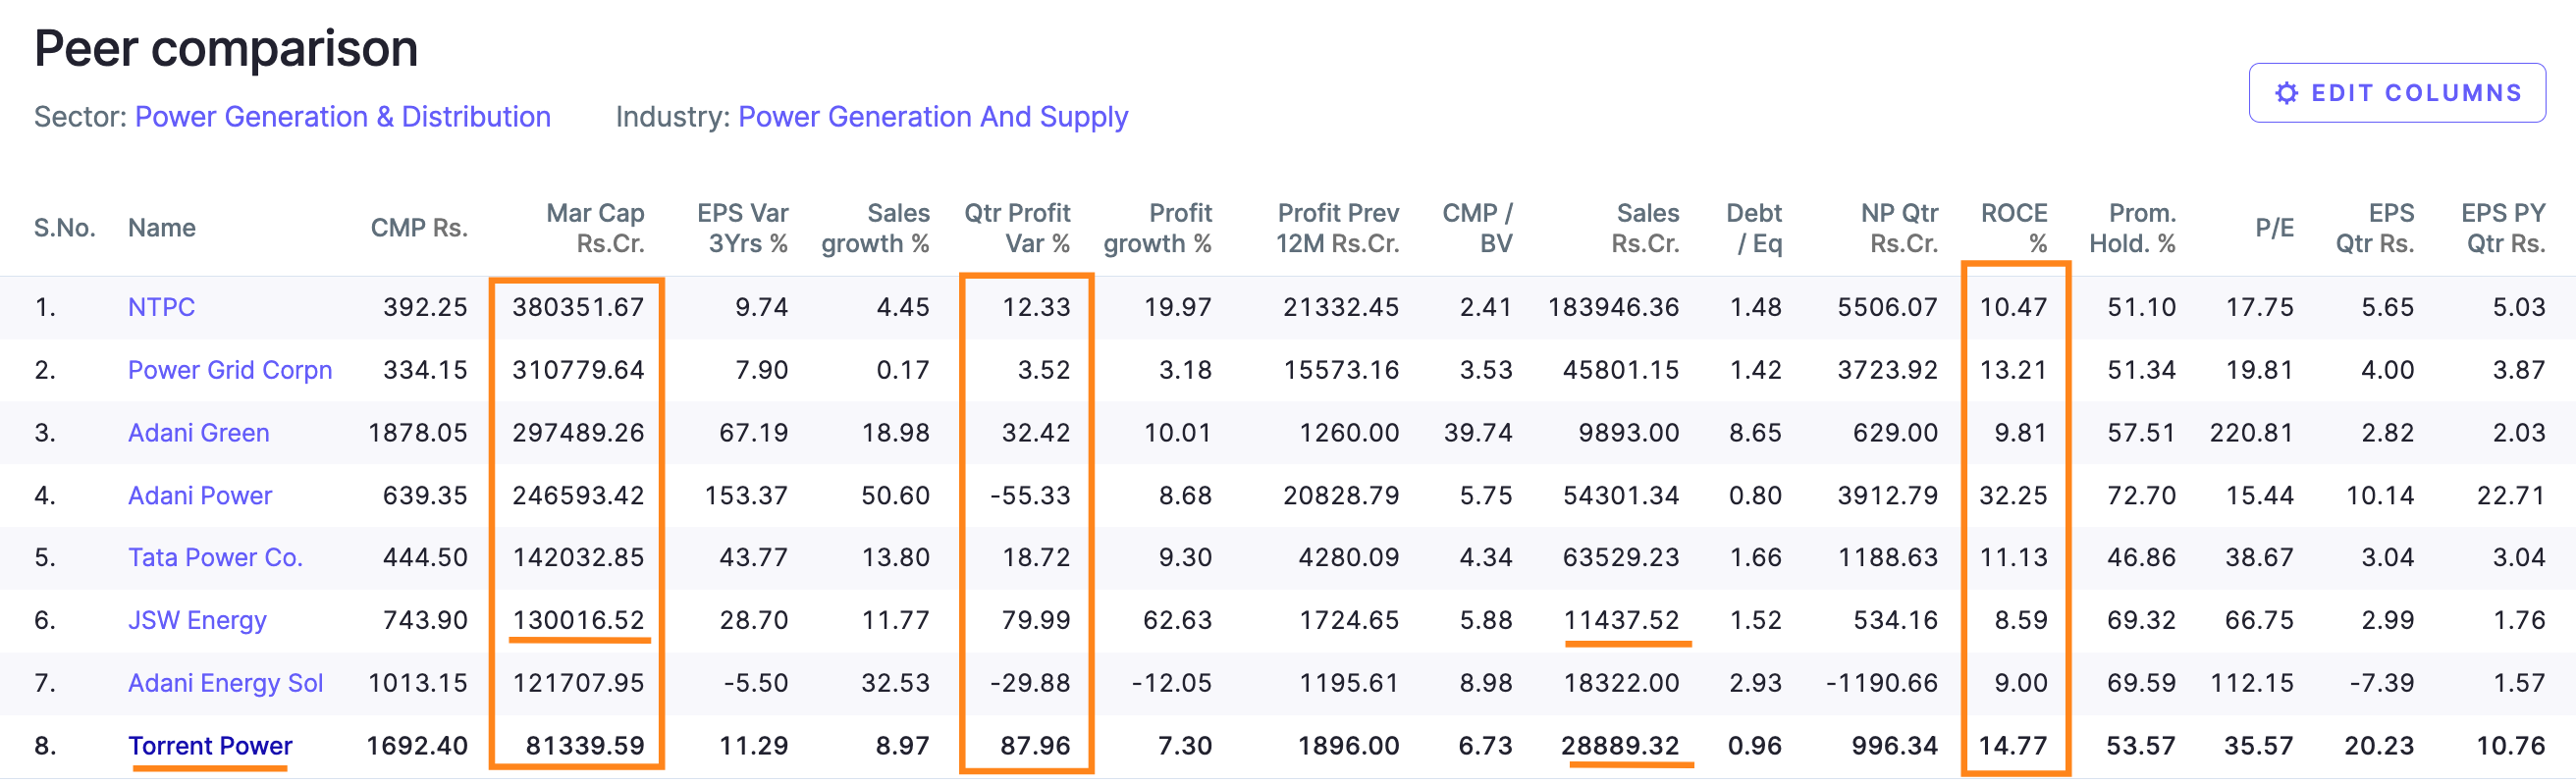The width and height of the screenshot is (2576, 783).
Task: Click Adani Energy Sol NP Qtr -1190.66
Action: click(1881, 684)
